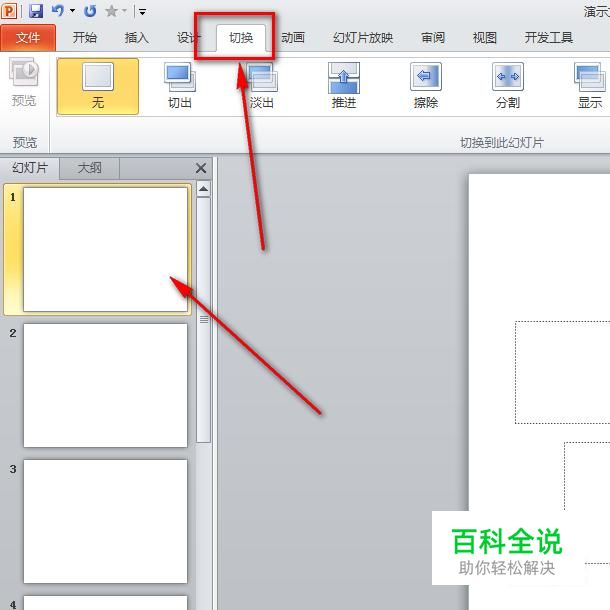Click the Redo/Repeat icon
Screen dimensions: 610x610
point(90,11)
